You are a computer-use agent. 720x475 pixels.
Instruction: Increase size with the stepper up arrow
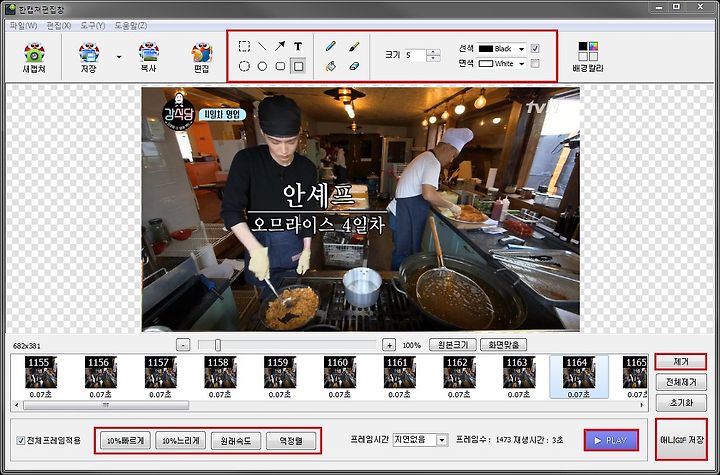pyautogui.click(x=433, y=52)
